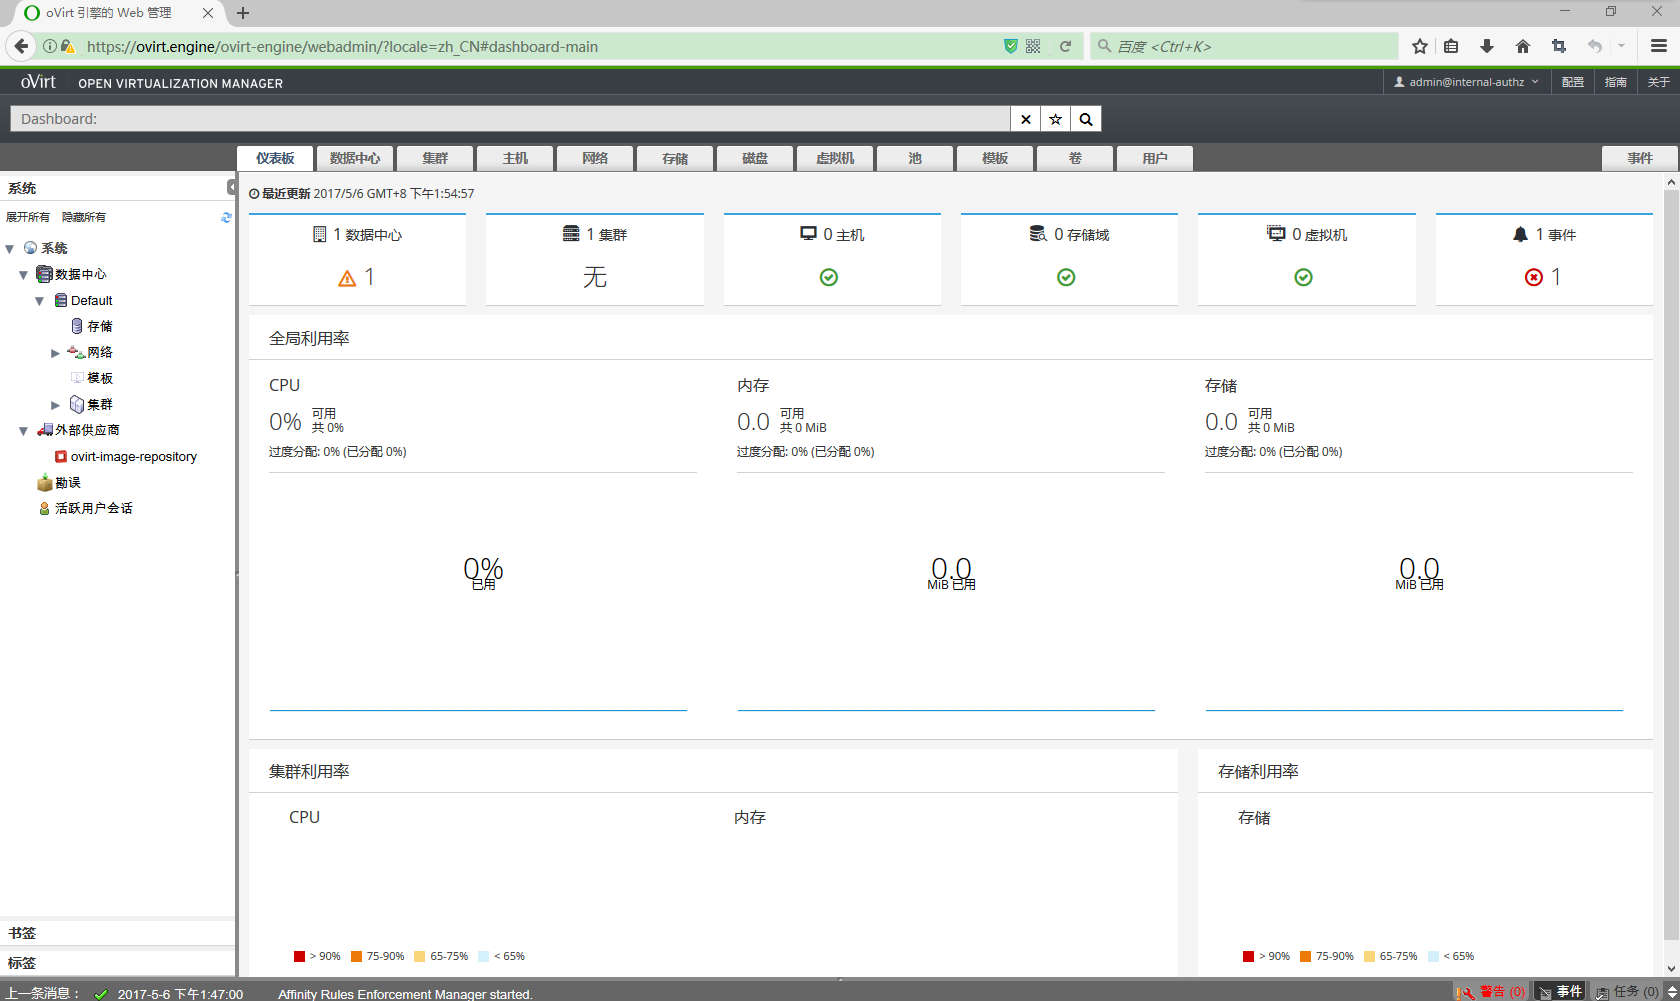Open the 关于 link in the header
Screen dimensions: 1680x1001
coord(1659,82)
